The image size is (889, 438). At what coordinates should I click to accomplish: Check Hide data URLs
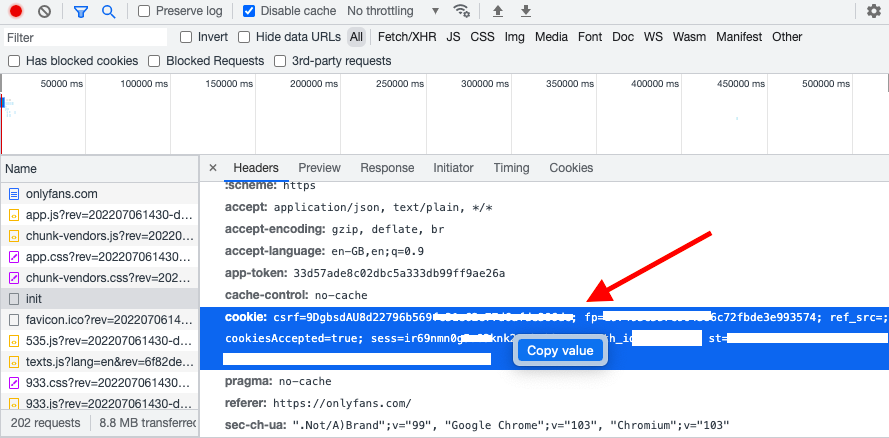[x=244, y=37]
